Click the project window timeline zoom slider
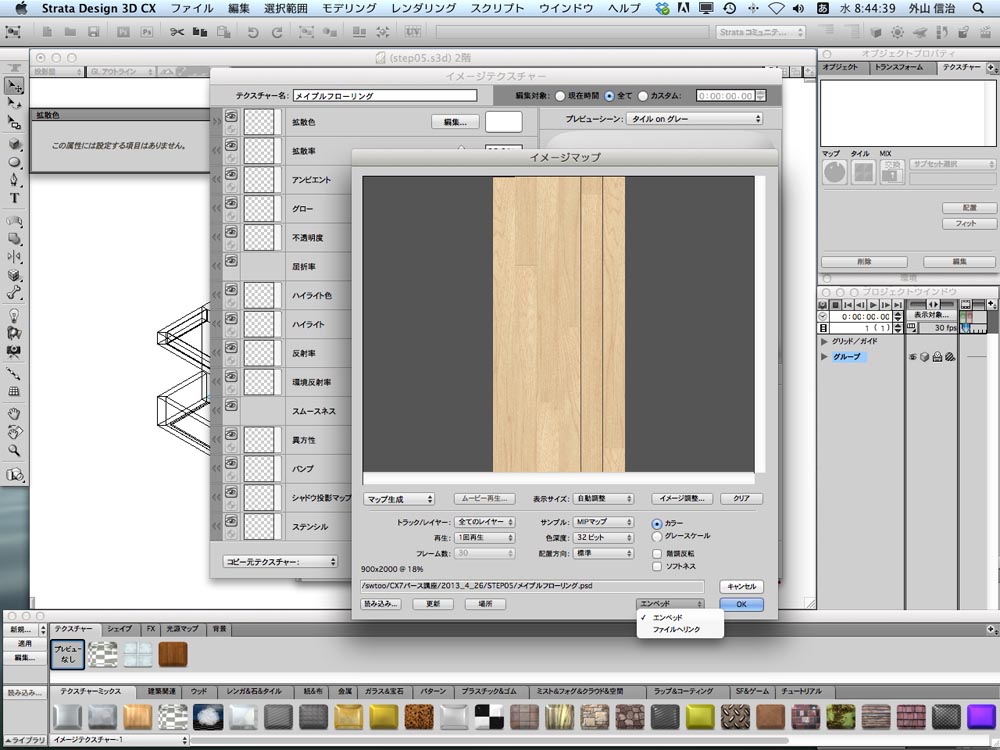The image size is (1000, 750). pyautogui.click(x=932, y=305)
